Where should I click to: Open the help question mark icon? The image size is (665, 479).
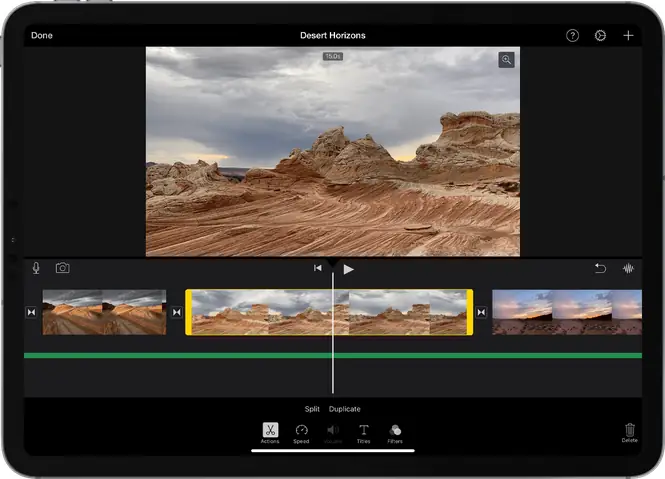(572, 36)
